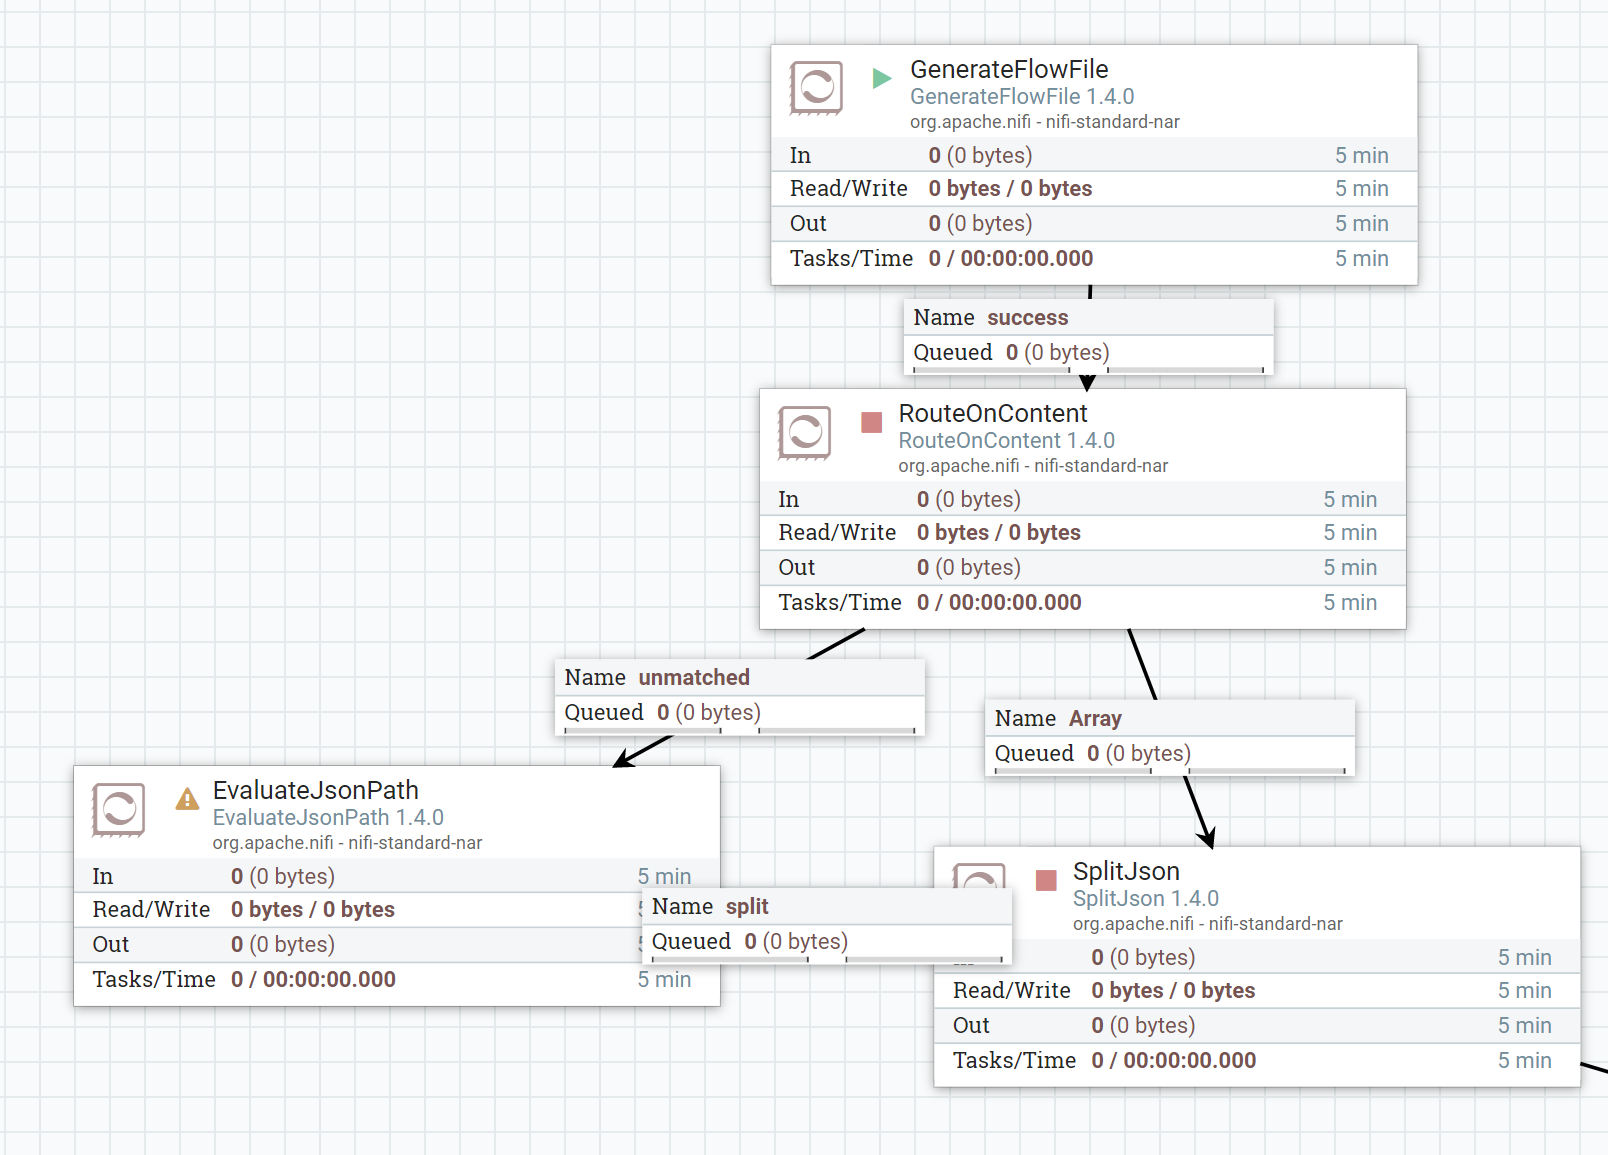
Task: Click the RouteOnContent processor logo icon
Action: click(804, 433)
